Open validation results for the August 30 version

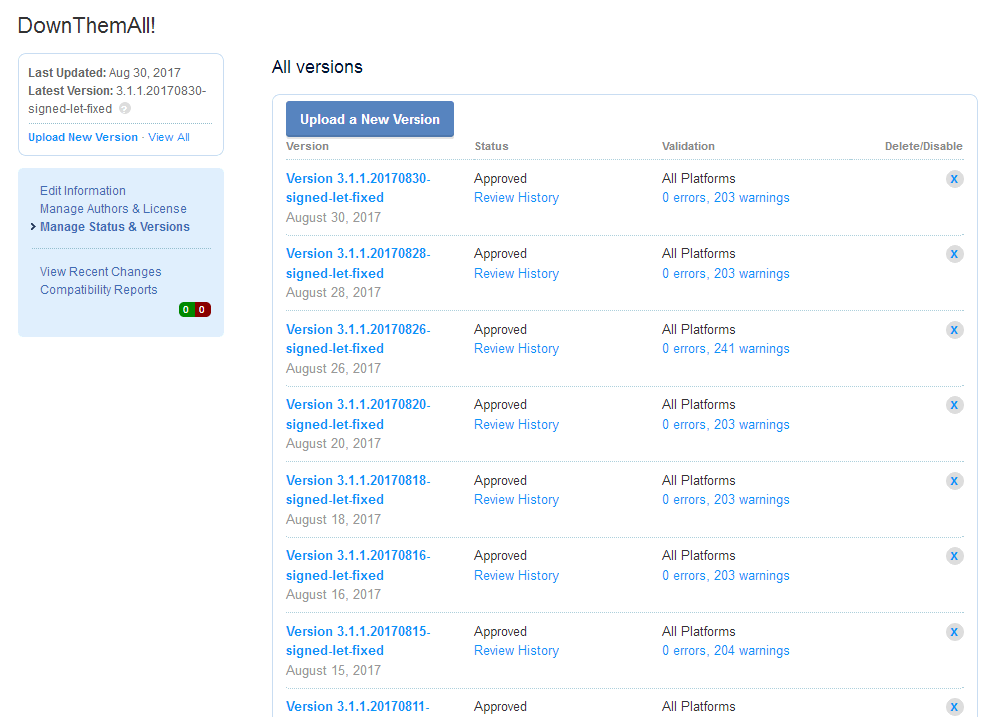[726, 198]
